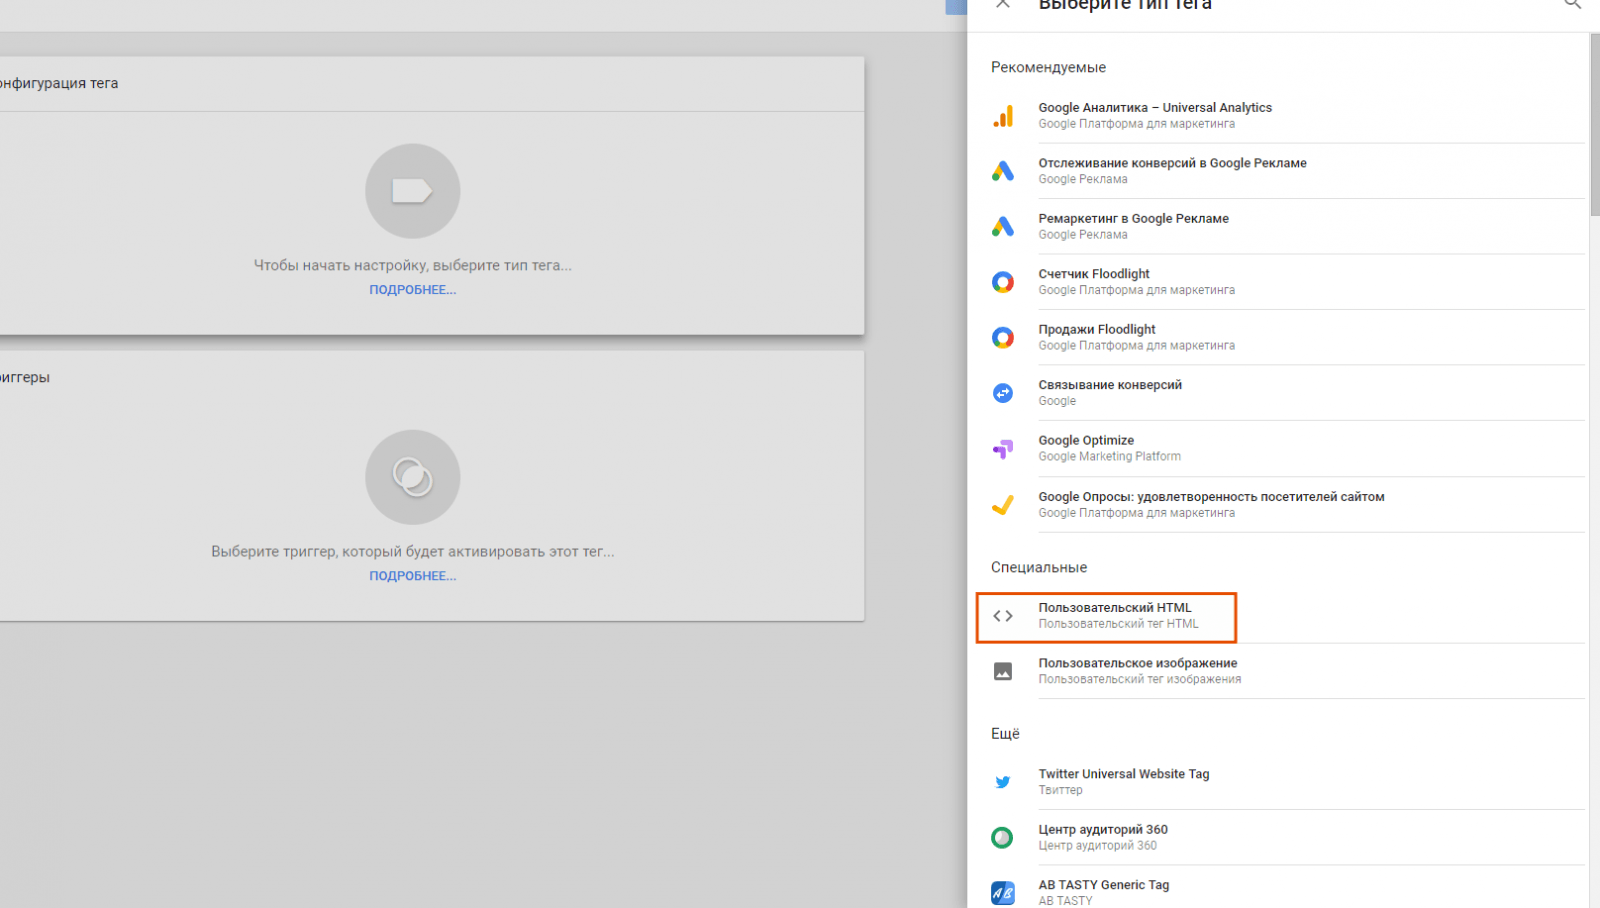The width and height of the screenshot is (1600, 908).
Task: Select Google Аналитика – Universal Analytics tag
Action: (1286, 116)
